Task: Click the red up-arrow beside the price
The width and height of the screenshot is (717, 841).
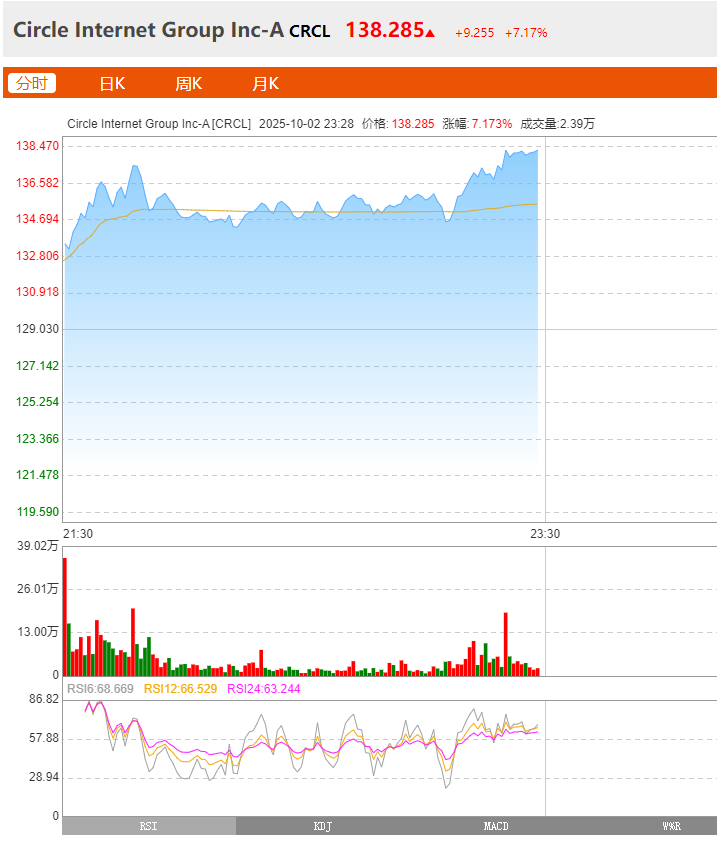Action: 430,33
